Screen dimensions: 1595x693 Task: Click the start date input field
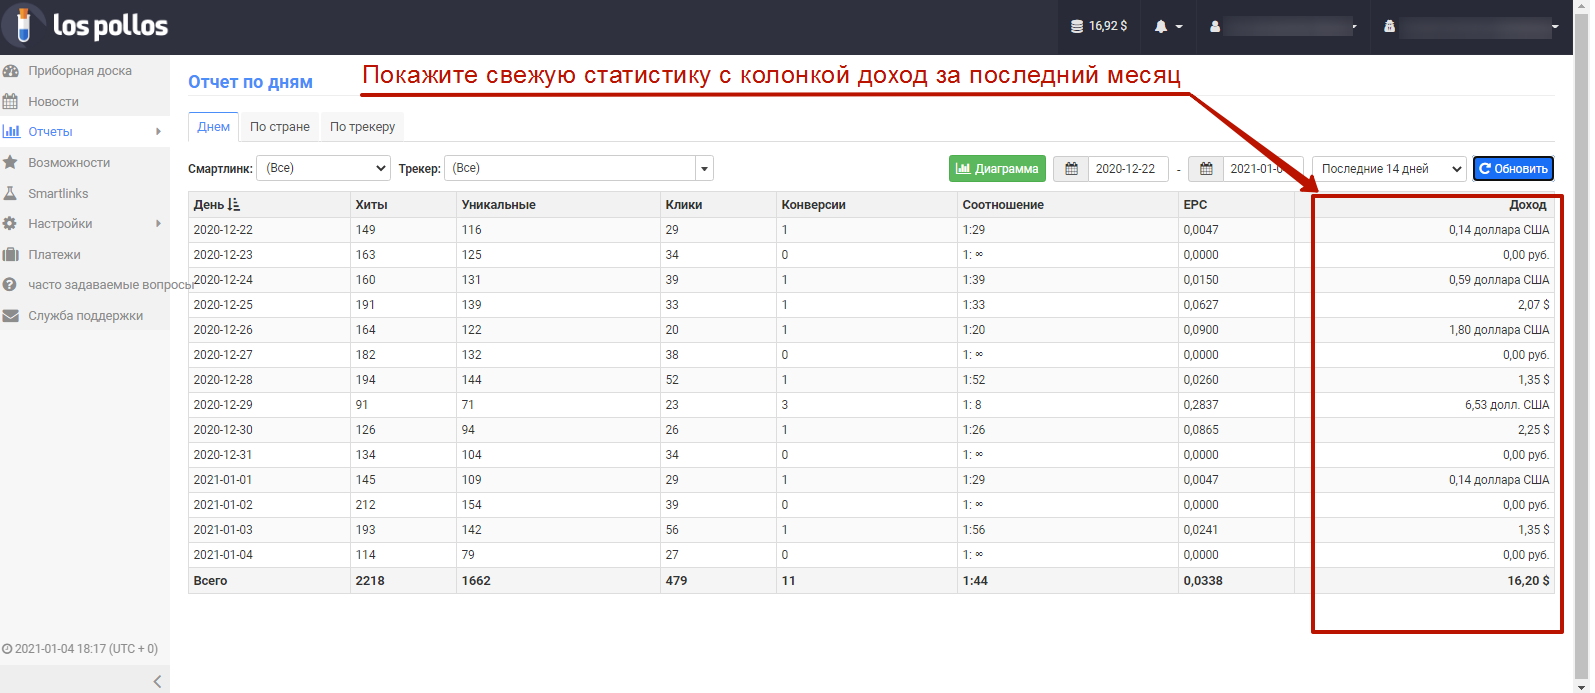click(1127, 169)
